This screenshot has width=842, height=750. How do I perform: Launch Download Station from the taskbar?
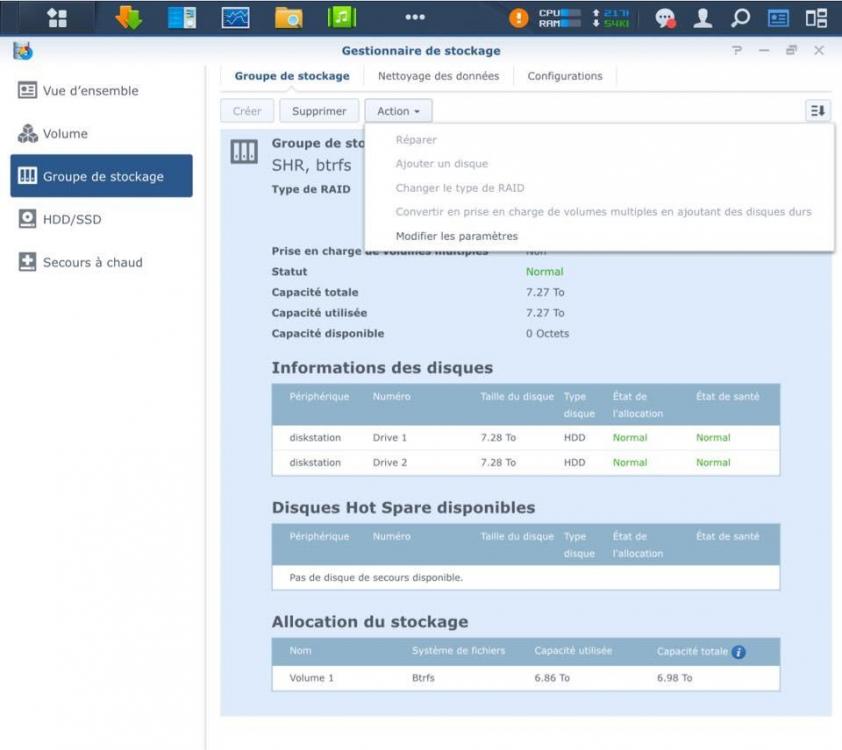129,18
